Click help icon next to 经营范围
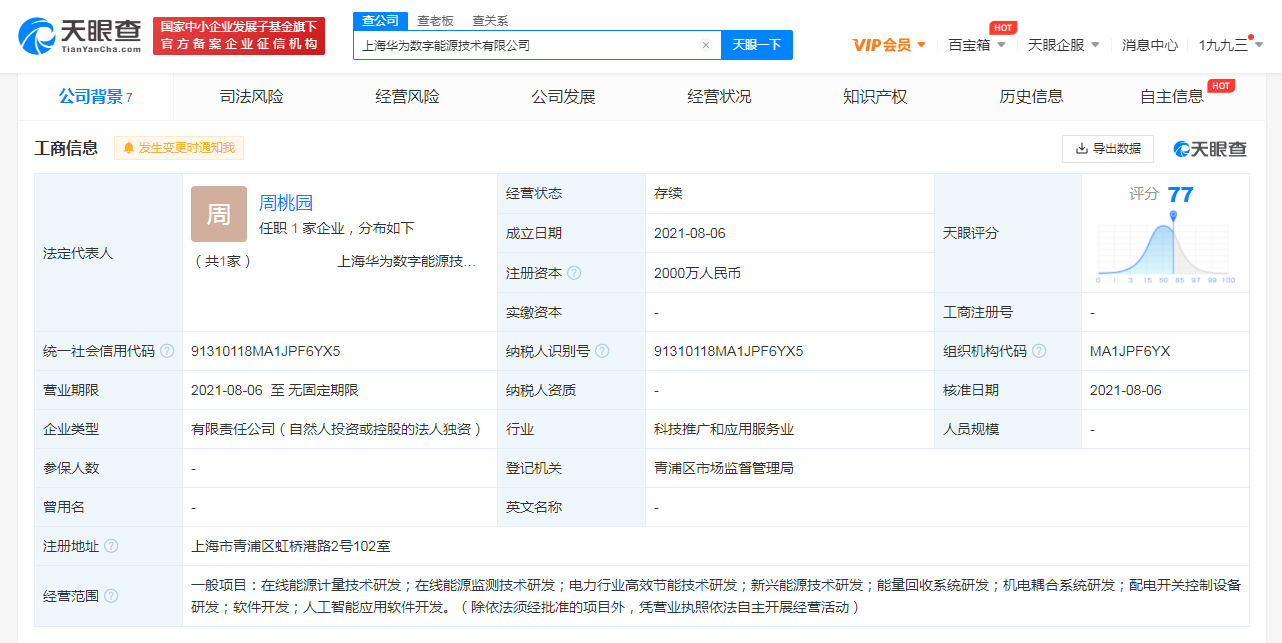The width and height of the screenshot is (1282, 643). click(x=111, y=596)
